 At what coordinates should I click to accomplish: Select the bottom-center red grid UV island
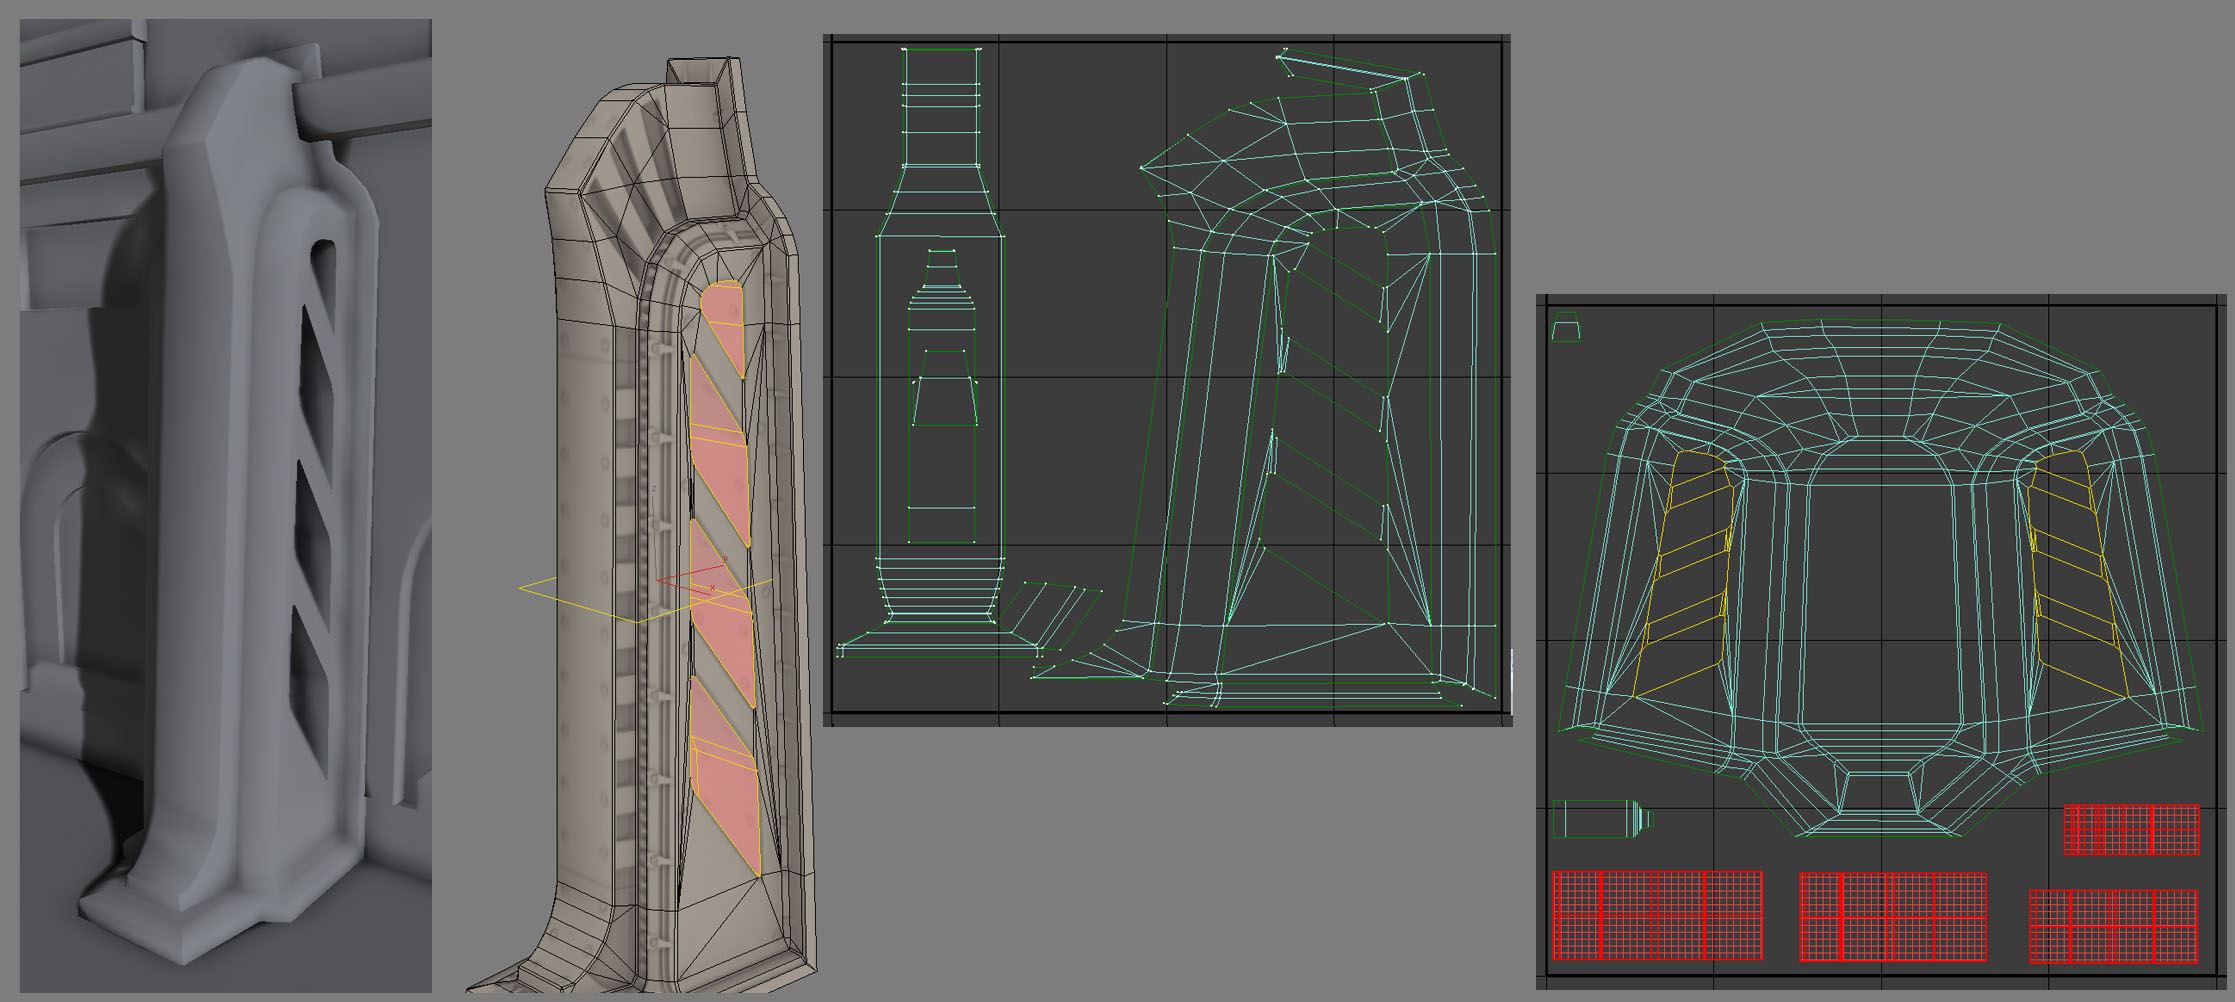pos(1892,917)
